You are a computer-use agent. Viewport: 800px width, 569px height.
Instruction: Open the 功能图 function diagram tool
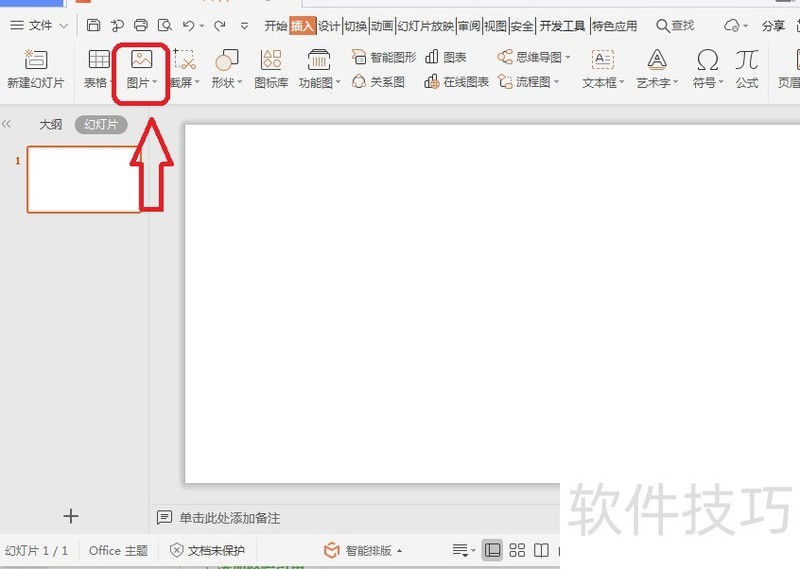(x=319, y=69)
